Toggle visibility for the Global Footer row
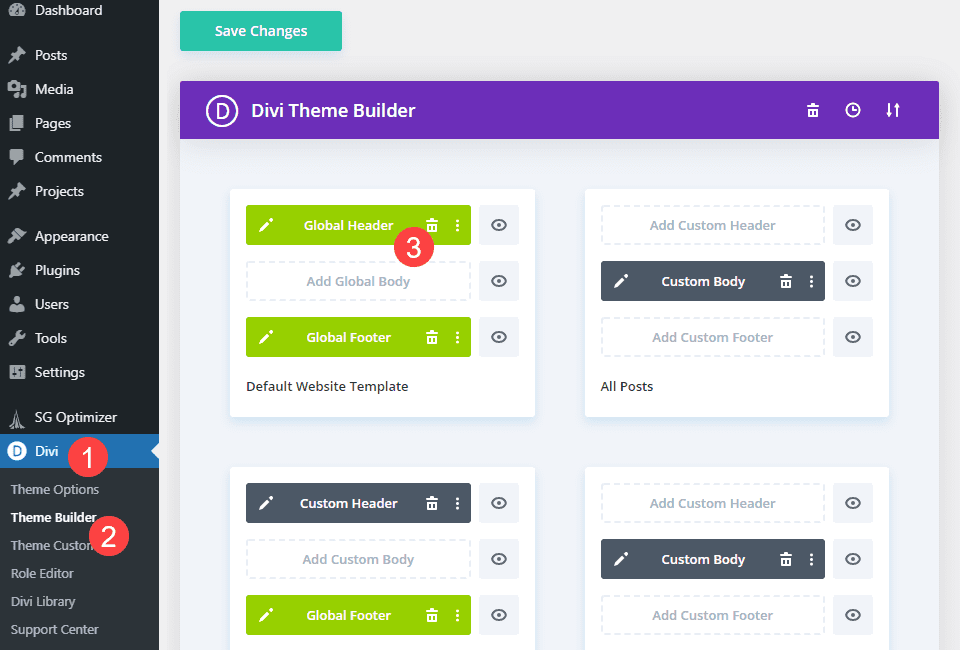This screenshot has height=650, width=960. pyautogui.click(x=498, y=337)
